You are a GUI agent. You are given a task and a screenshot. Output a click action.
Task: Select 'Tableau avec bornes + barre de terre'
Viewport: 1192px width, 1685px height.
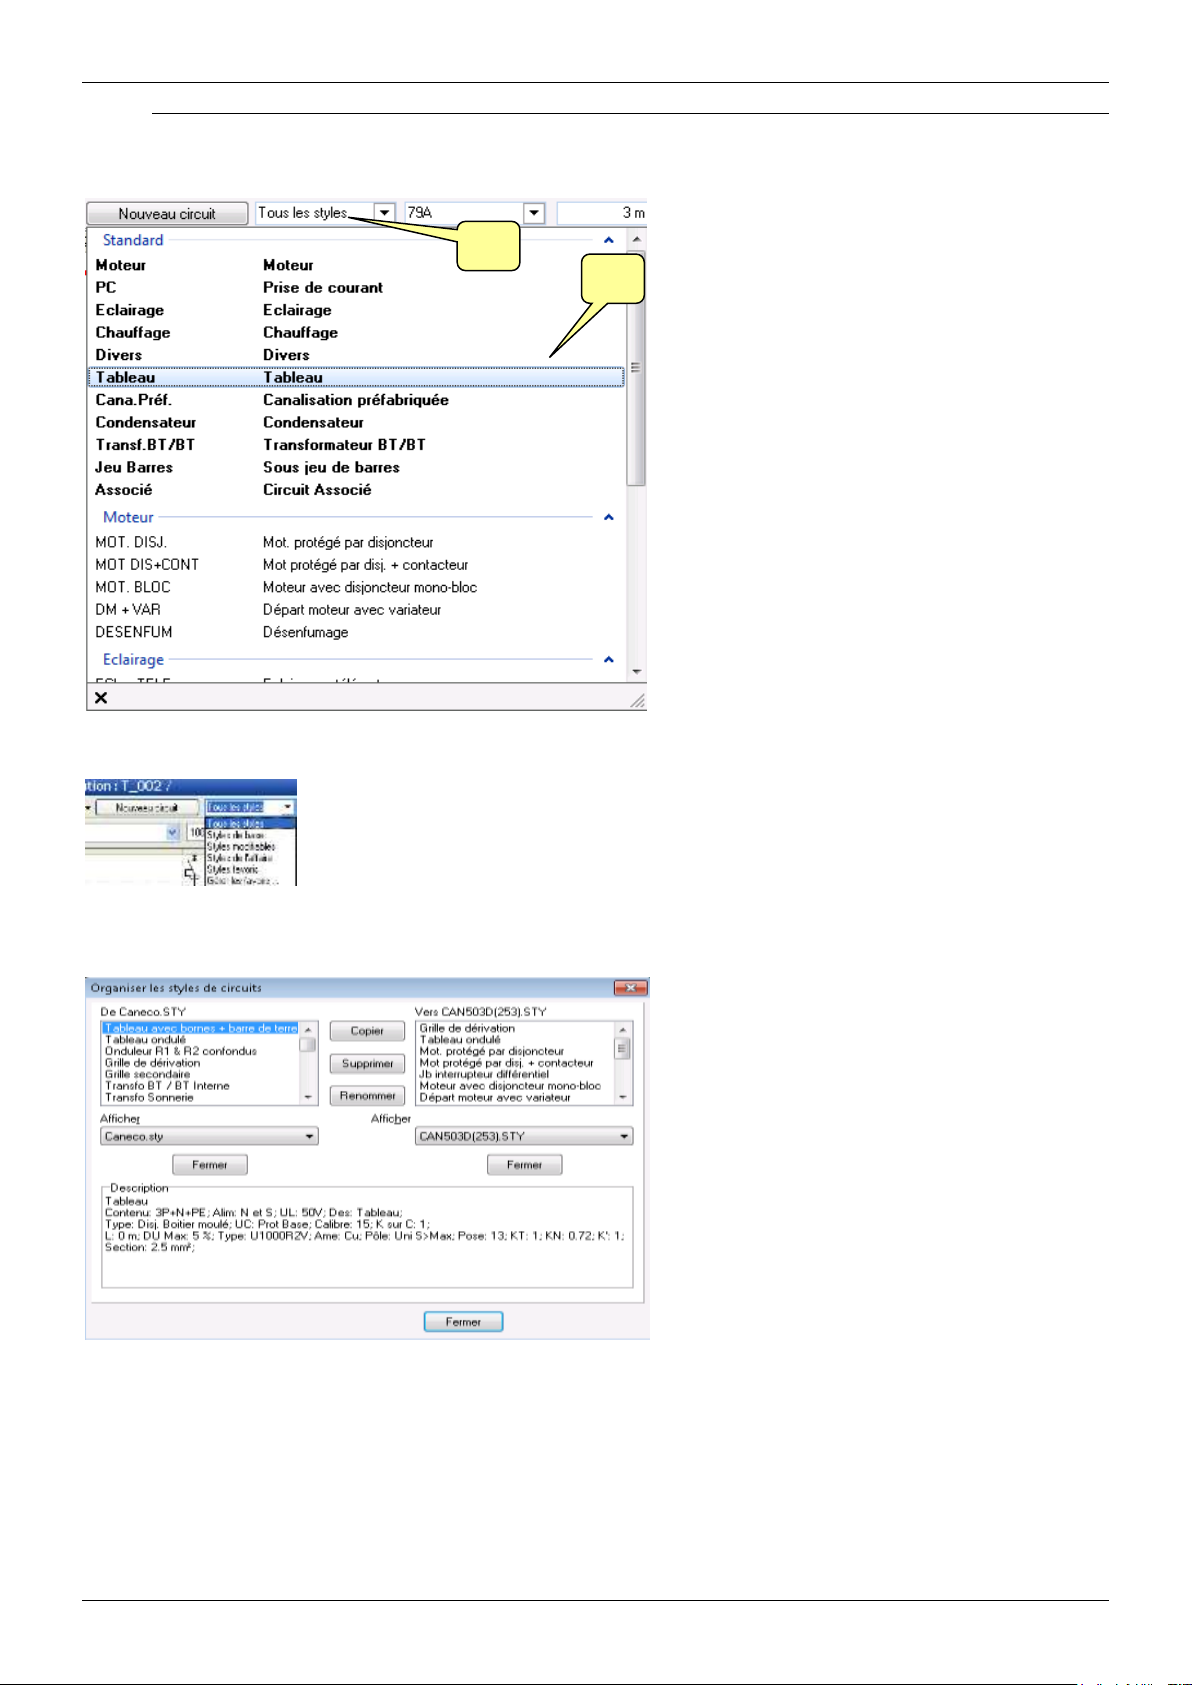coord(200,1028)
